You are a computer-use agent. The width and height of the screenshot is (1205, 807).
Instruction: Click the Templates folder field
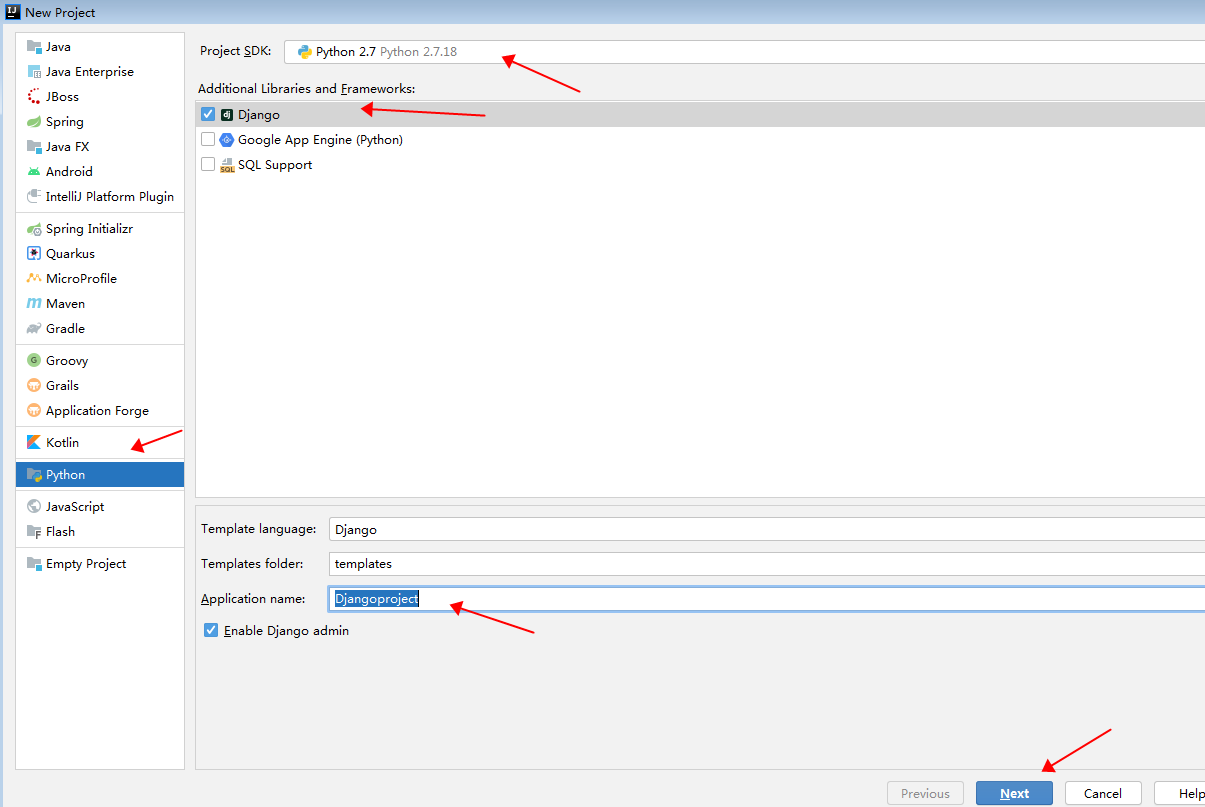click(767, 564)
